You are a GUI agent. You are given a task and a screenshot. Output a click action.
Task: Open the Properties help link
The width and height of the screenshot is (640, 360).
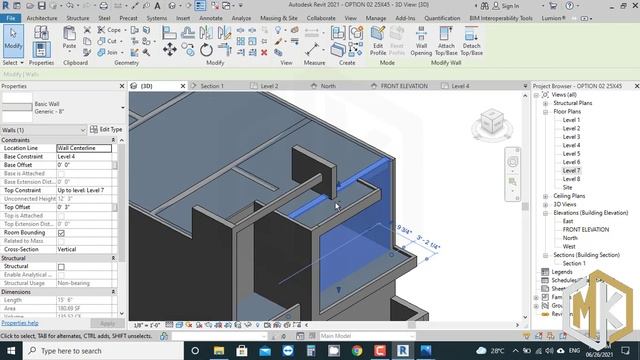[x=20, y=323]
